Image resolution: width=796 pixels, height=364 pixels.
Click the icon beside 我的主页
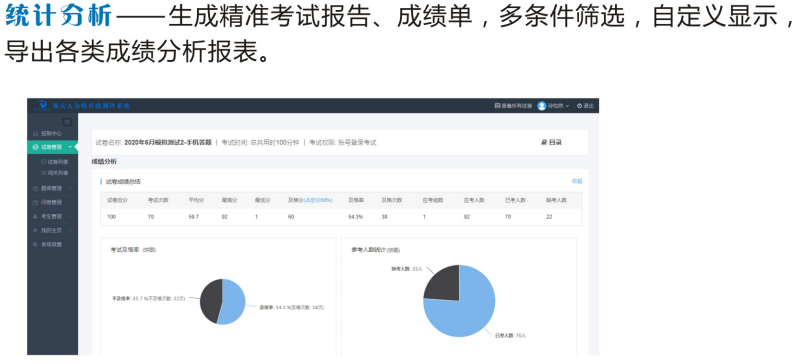point(35,230)
